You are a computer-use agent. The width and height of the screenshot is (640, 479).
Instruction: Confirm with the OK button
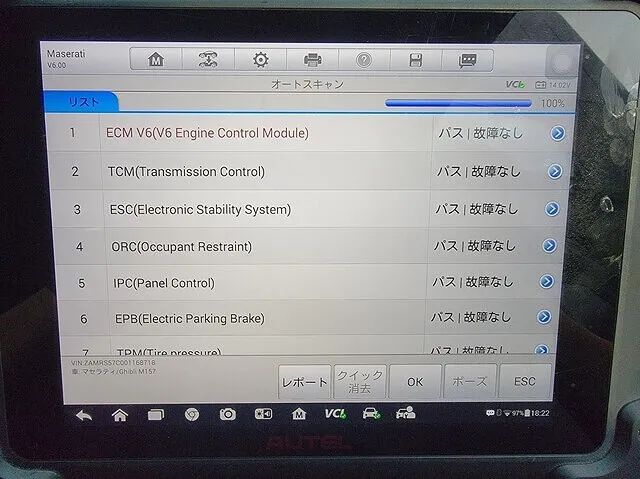(415, 381)
